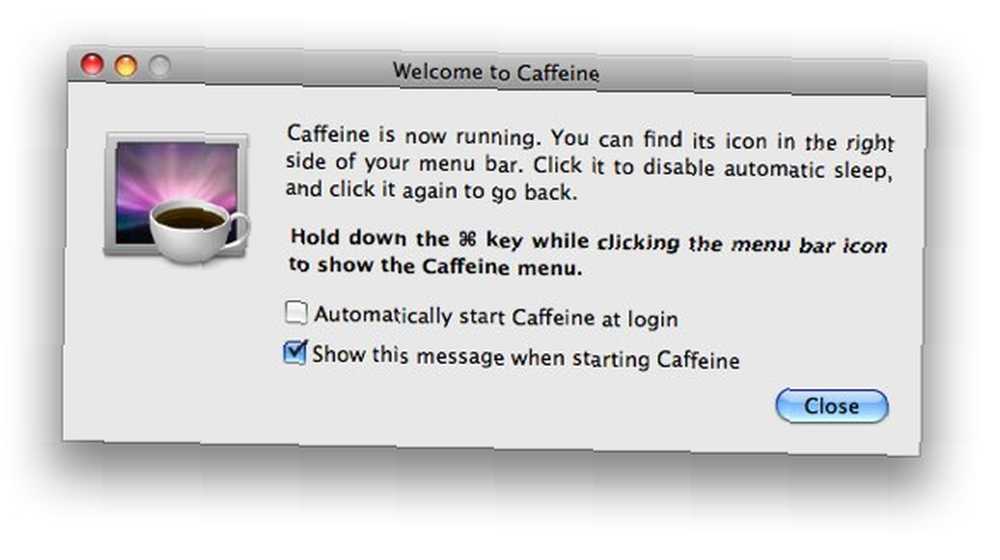Click the red window close button
The height and width of the screenshot is (560, 1000).
pos(92,64)
